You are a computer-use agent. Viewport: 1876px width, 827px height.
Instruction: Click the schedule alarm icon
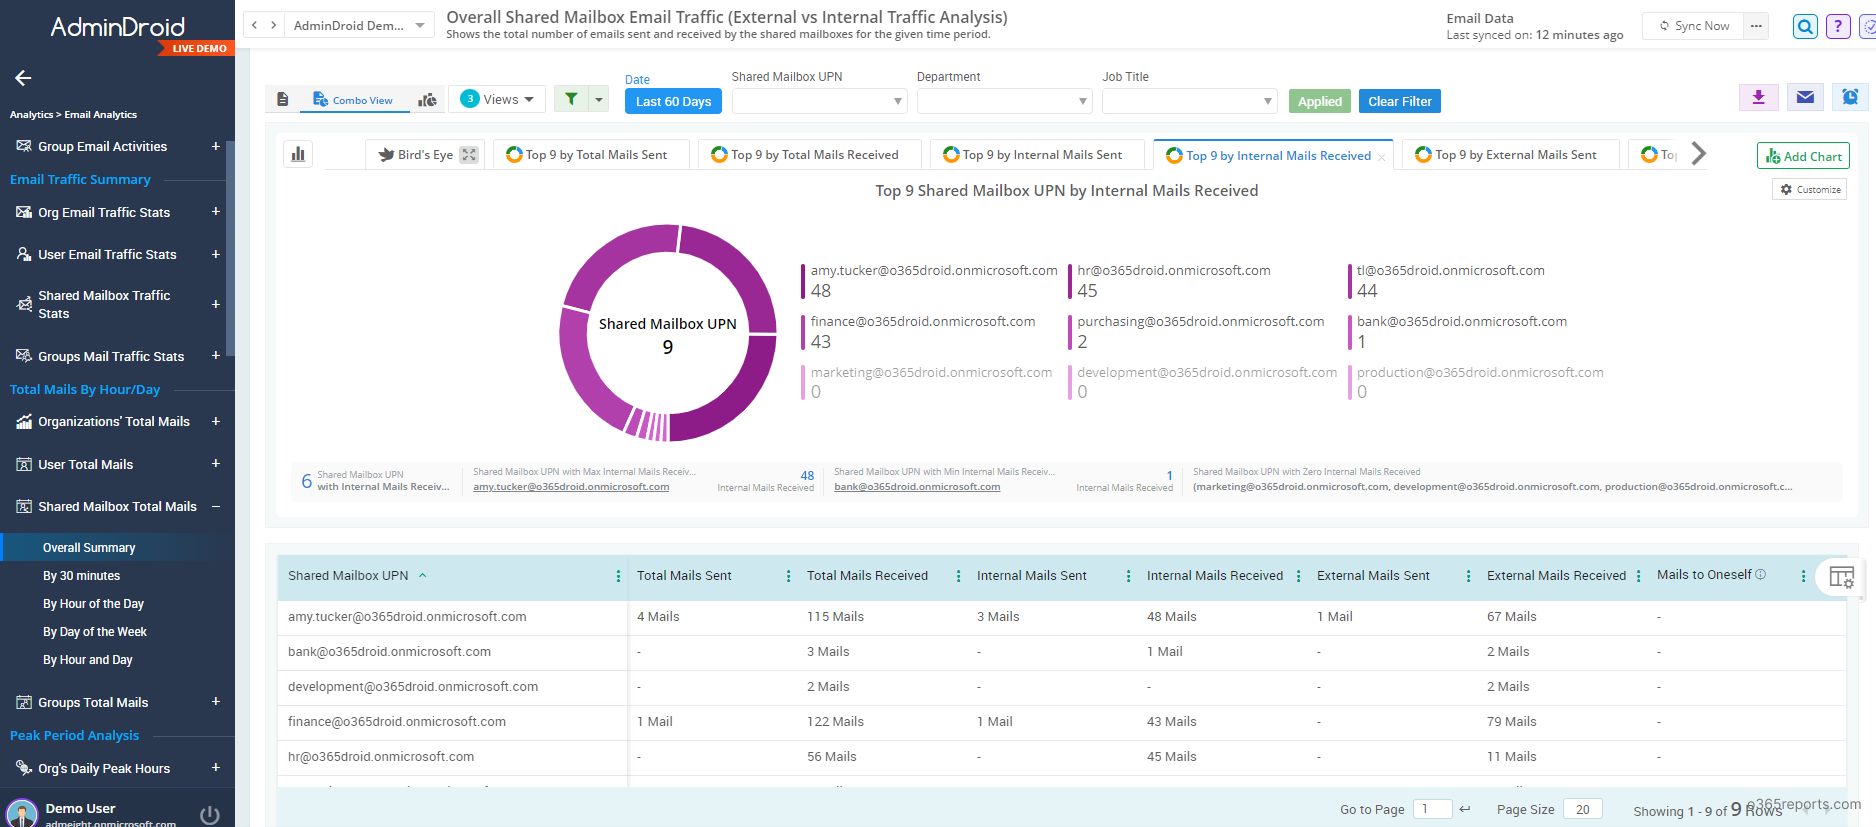coord(1850,97)
